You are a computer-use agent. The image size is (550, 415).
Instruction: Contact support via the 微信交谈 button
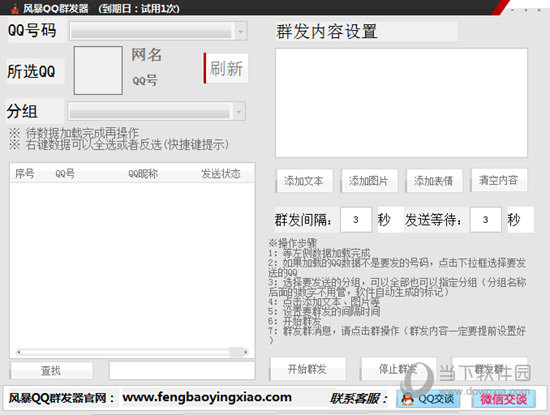(x=504, y=399)
